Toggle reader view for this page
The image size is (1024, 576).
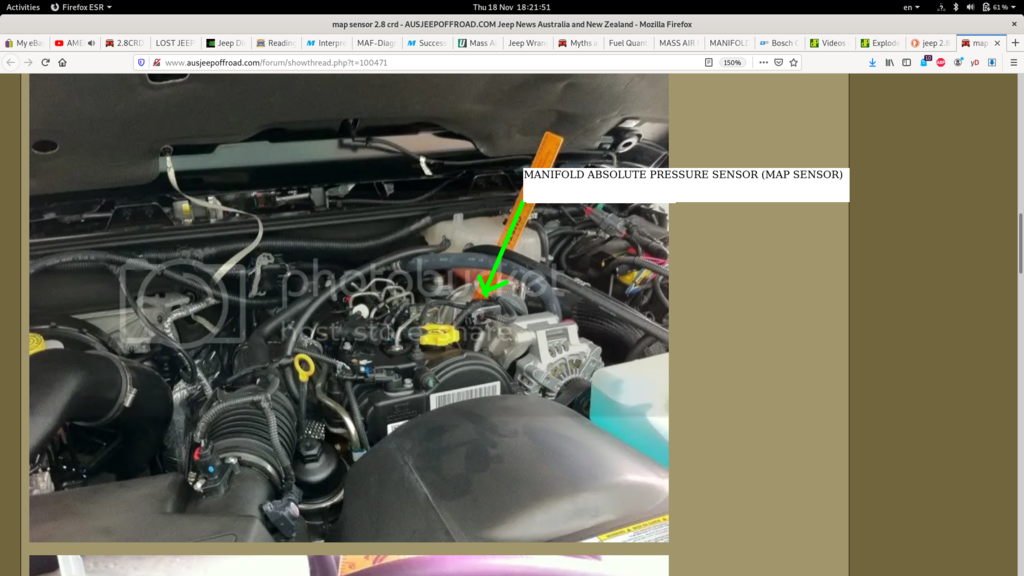coord(709,63)
